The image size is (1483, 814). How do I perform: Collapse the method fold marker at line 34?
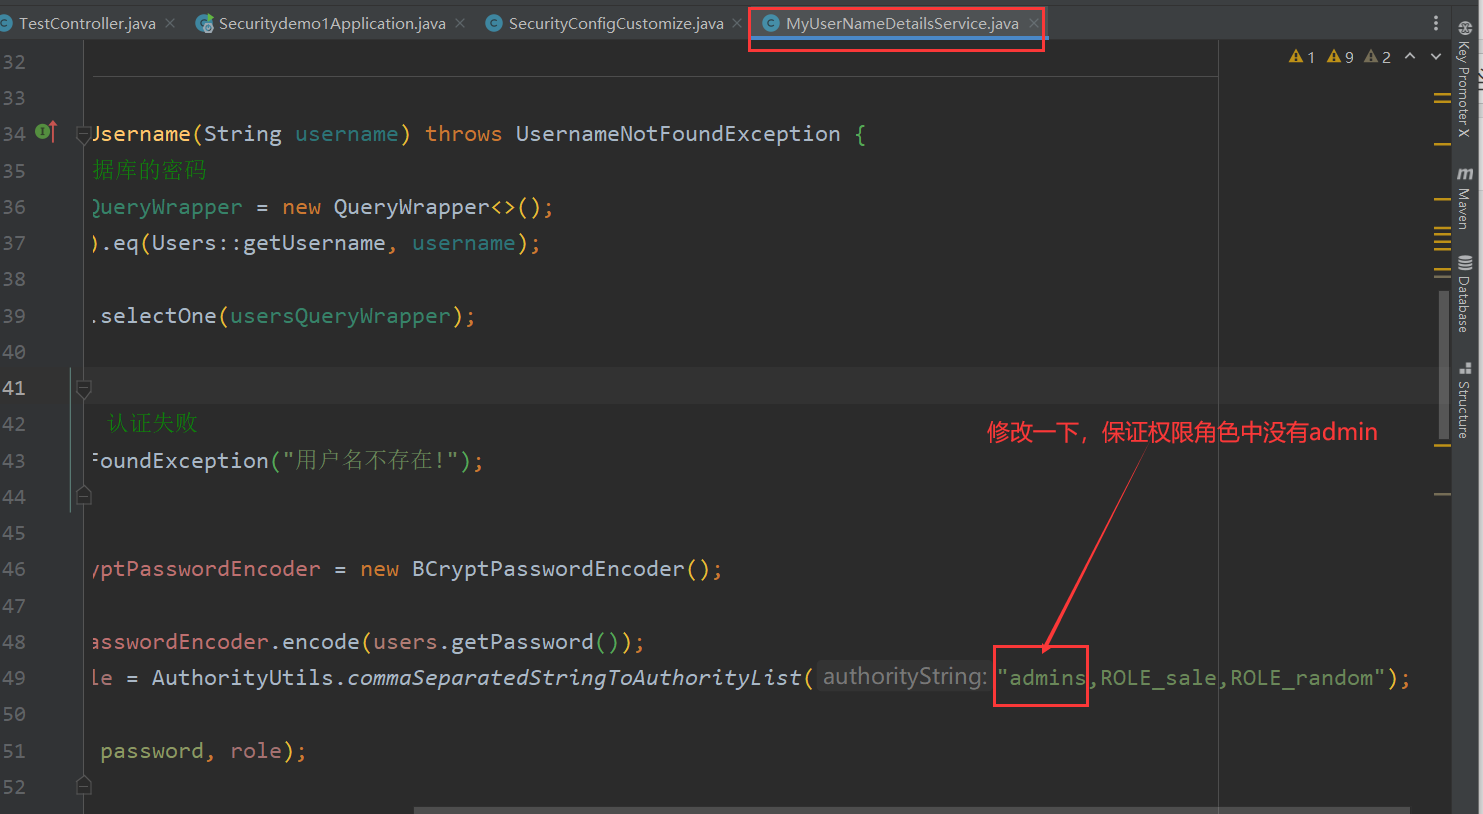pos(84,135)
